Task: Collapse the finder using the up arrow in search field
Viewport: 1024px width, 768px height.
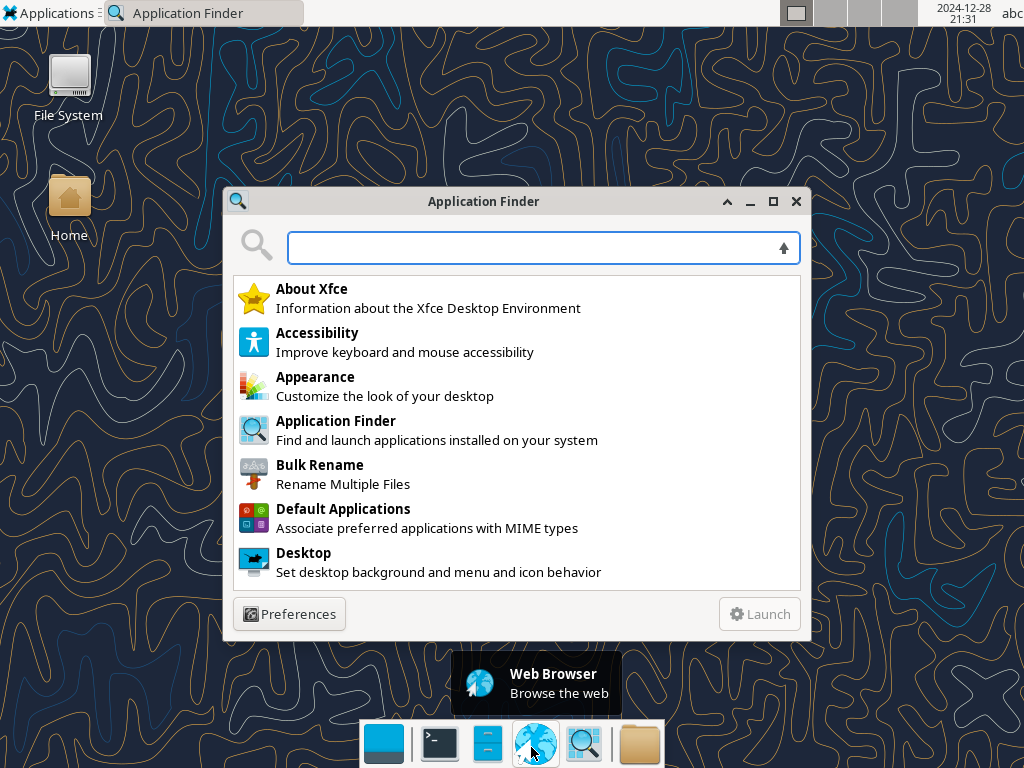Action: (x=784, y=248)
